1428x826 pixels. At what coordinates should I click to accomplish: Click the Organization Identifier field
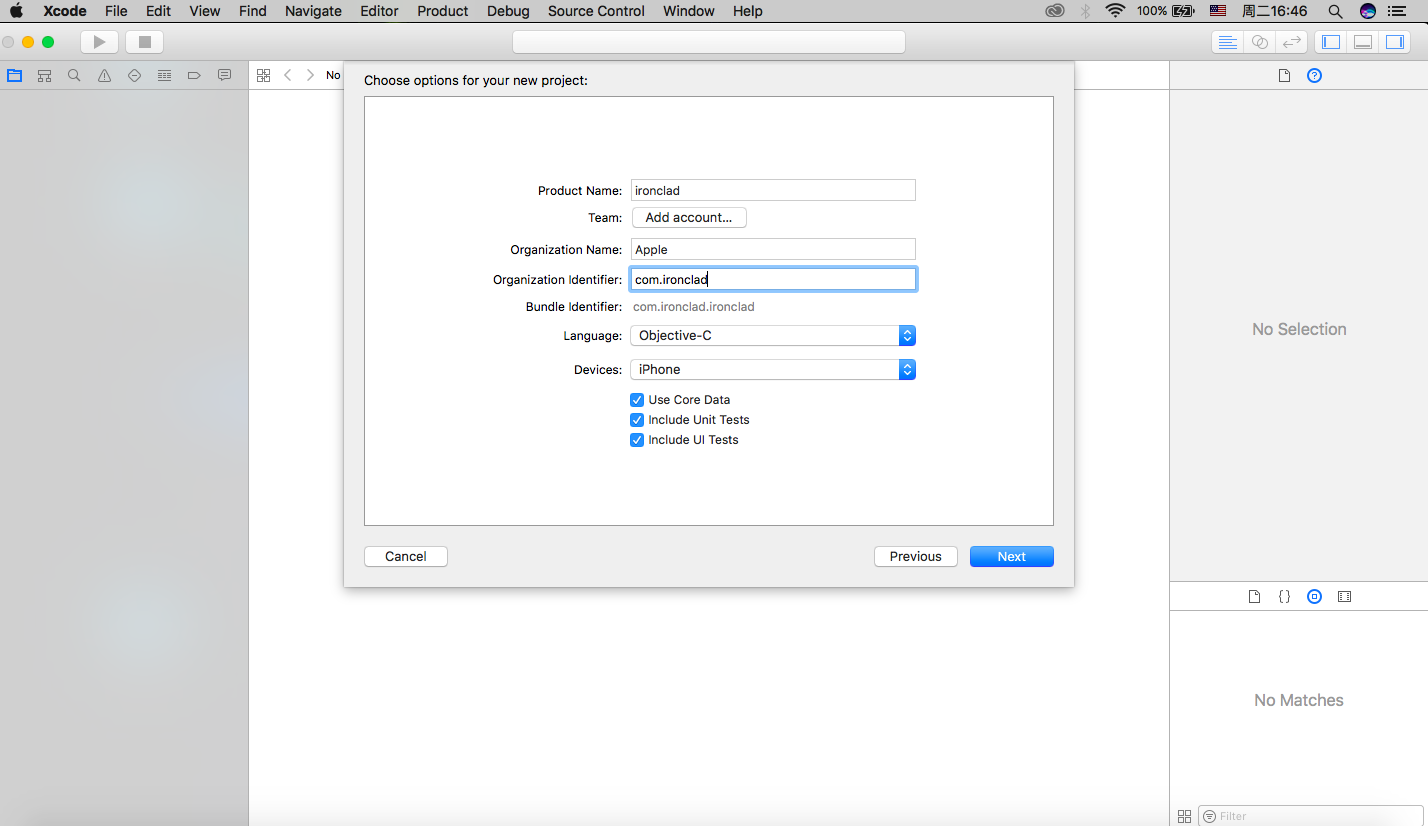point(773,279)
